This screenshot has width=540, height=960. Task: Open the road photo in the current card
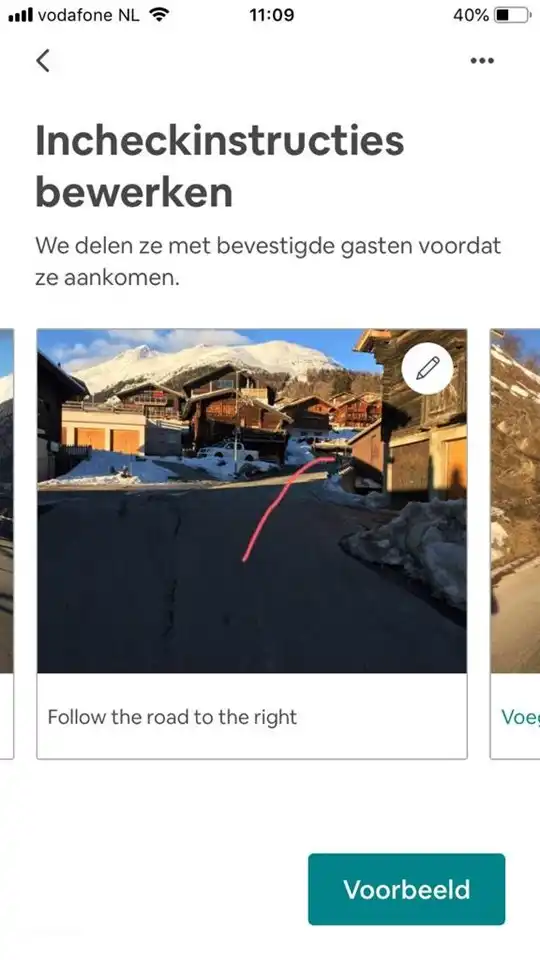[x=252, y=501]
